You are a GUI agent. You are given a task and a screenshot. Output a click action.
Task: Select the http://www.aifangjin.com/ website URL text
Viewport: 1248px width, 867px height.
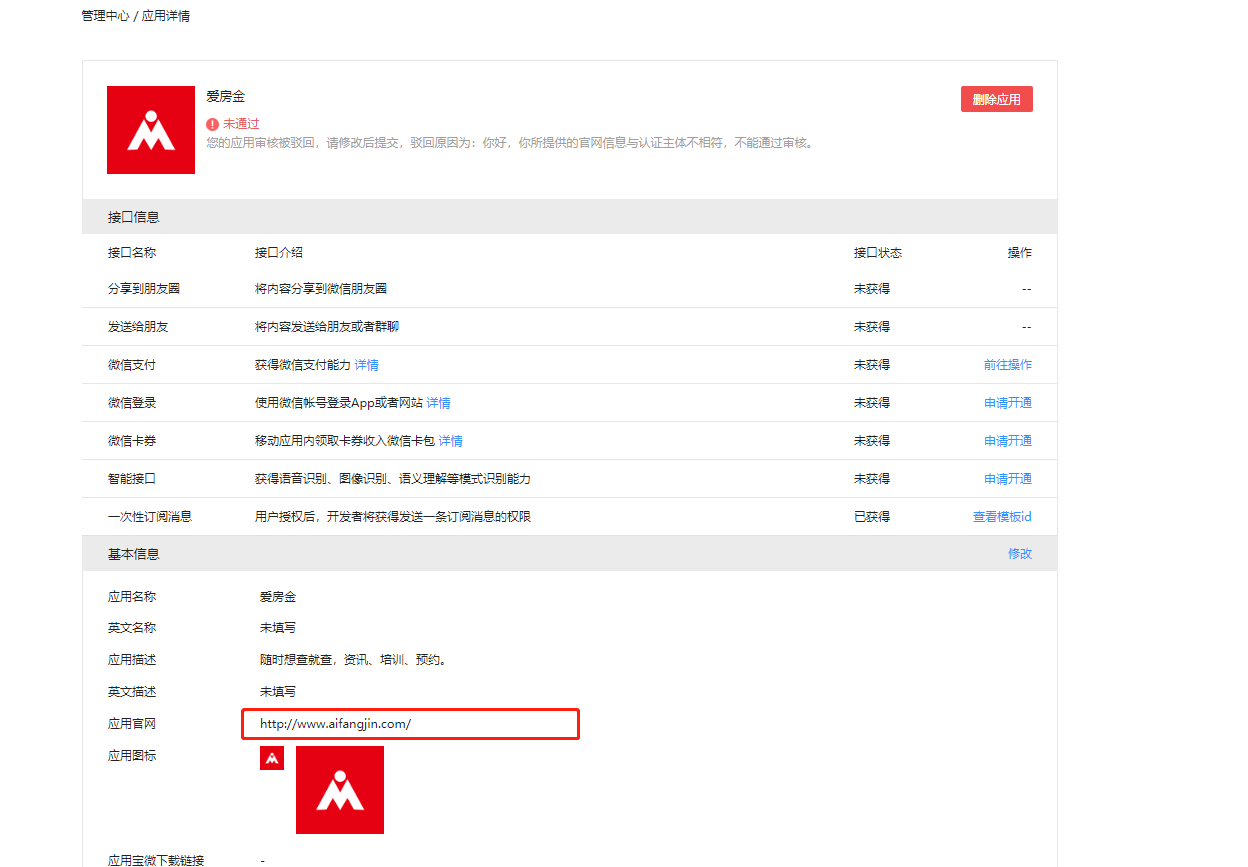click(336, 724)
